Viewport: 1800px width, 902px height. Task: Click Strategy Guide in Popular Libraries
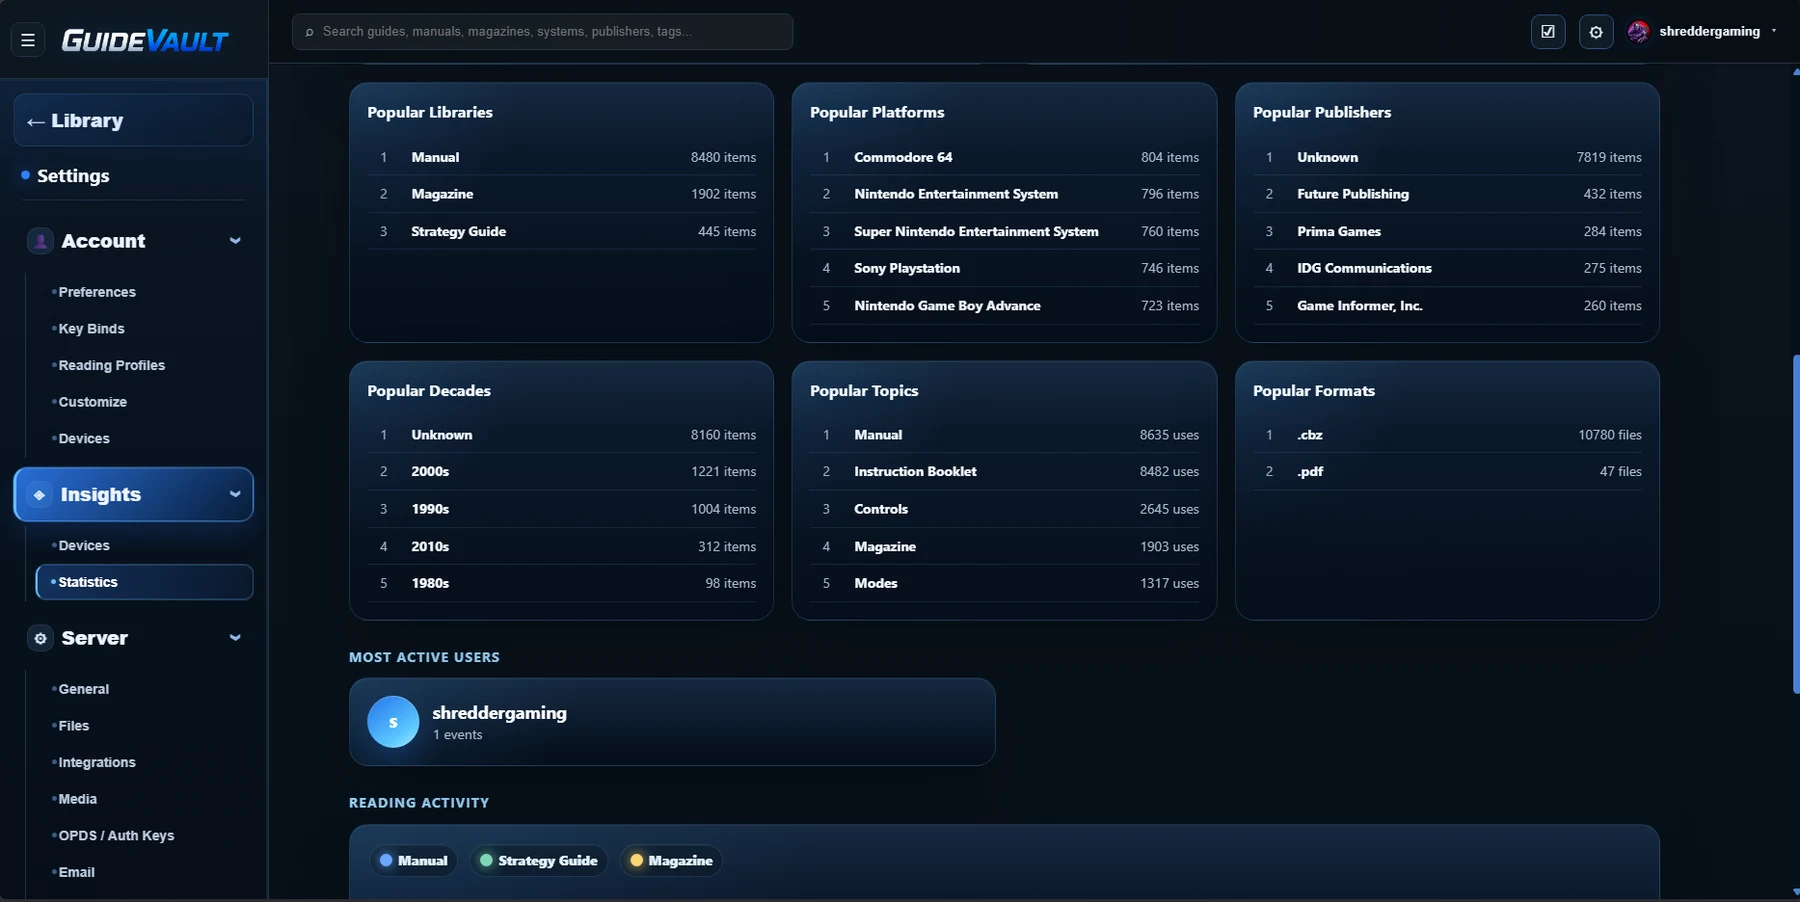pyautogui.click(x=561, y=231)
